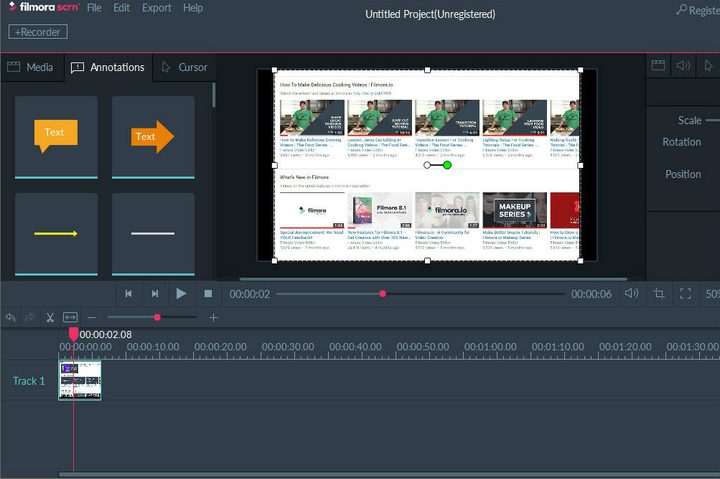Click the Scale property label
Screen dimensions: 720x479
(690, 120)
